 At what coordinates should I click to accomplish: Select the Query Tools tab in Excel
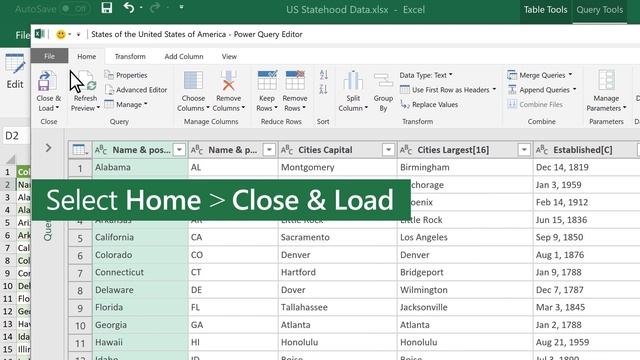coord(600,10)
